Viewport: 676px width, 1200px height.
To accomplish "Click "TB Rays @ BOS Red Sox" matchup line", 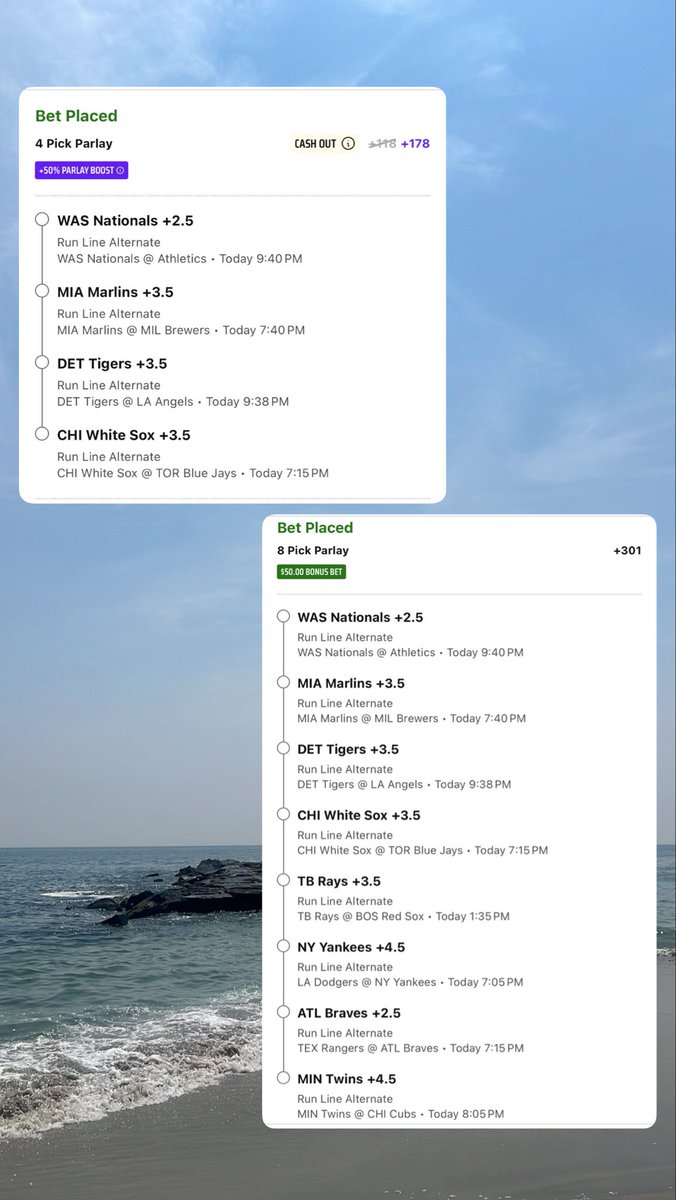I will click(362, 916).
